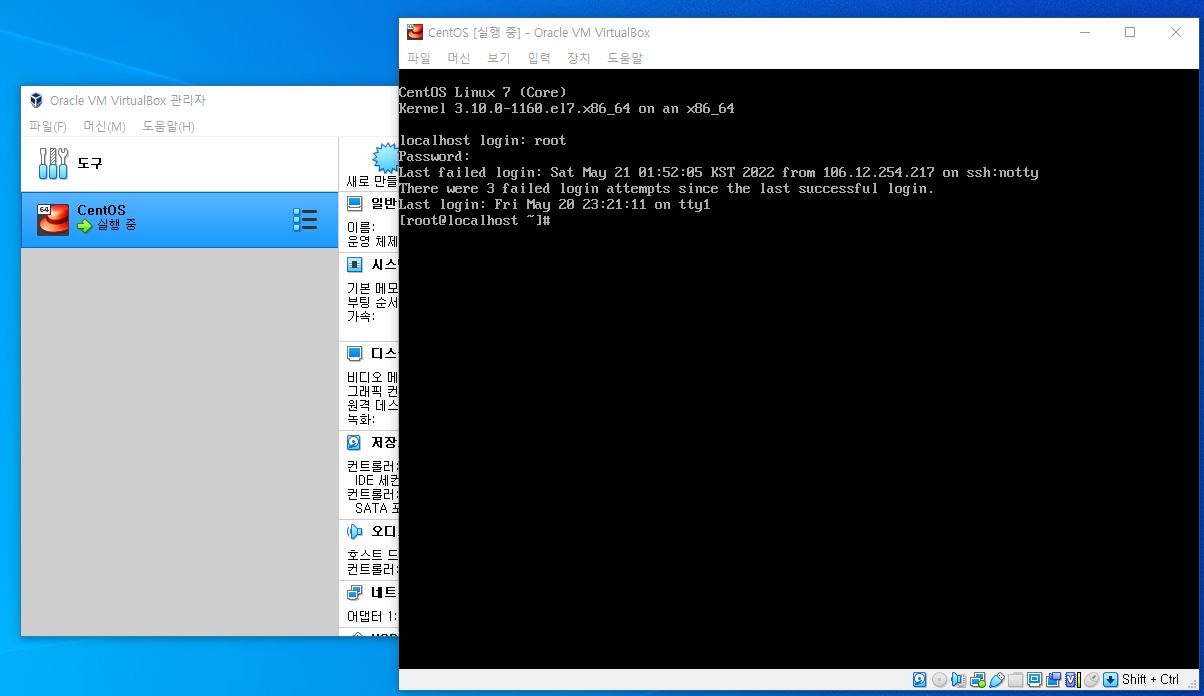
Task: Open the USB devices icon in VM status bar
Action: tap(997, 680)
